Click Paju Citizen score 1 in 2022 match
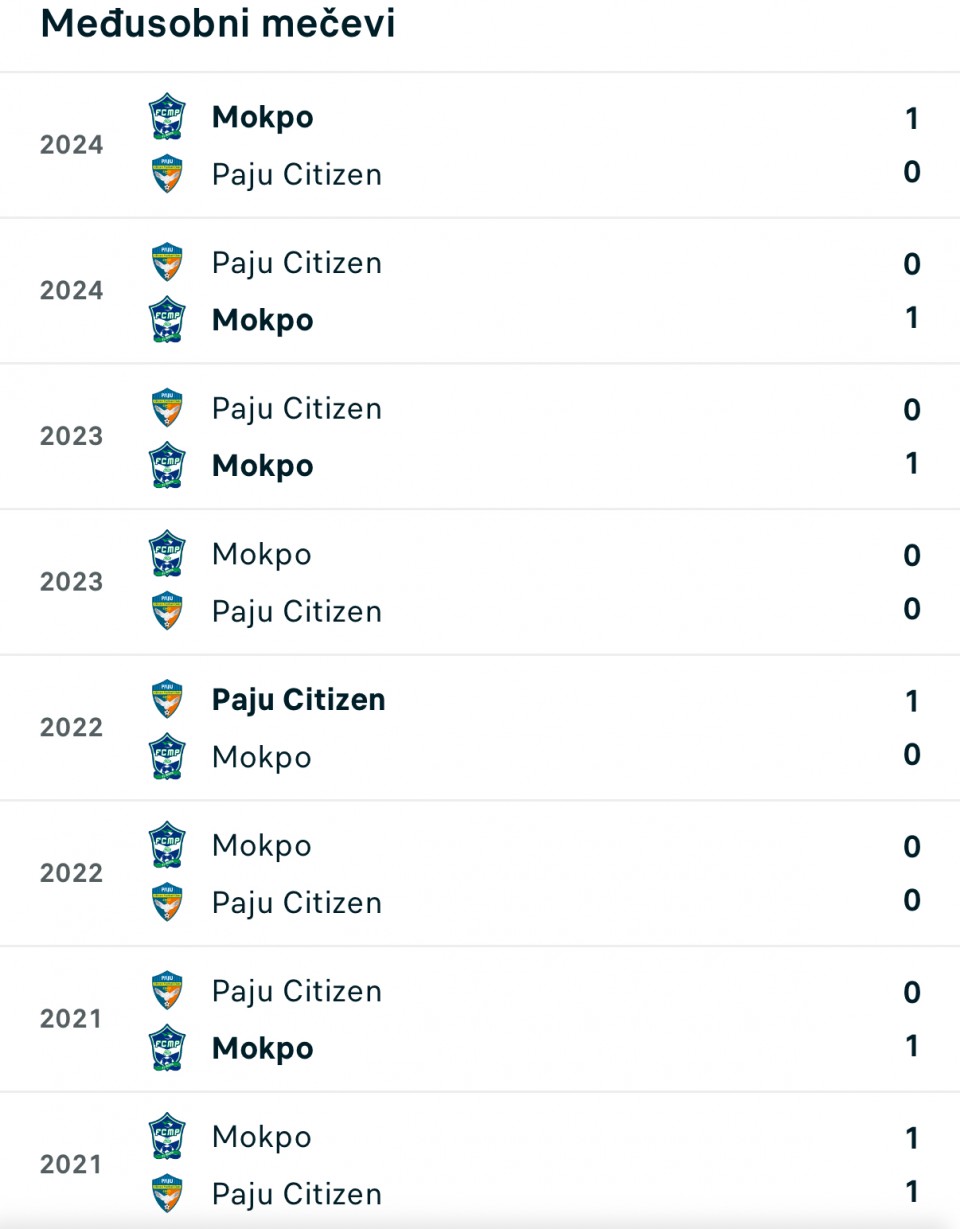Image resolution: width=960 pixels, height=1229 pixels. pyautogui.click(x=912, y=701)
